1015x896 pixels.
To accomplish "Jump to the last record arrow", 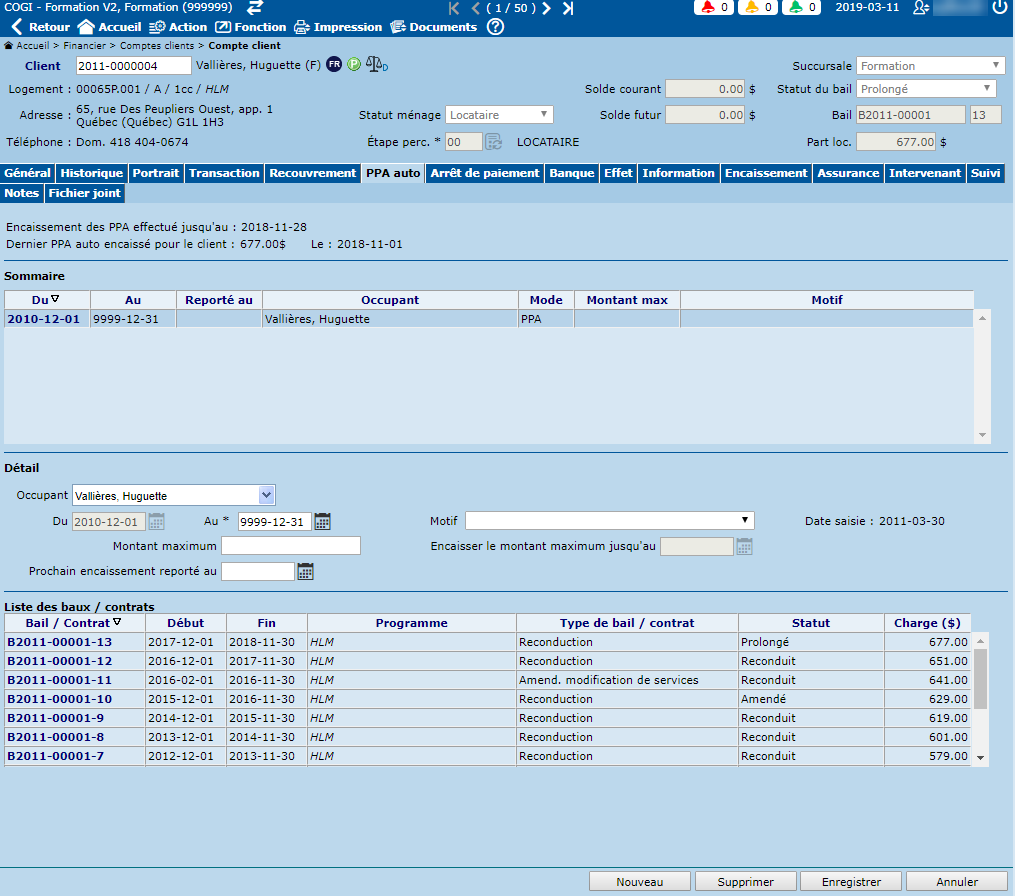I will (x=568, y=8).
